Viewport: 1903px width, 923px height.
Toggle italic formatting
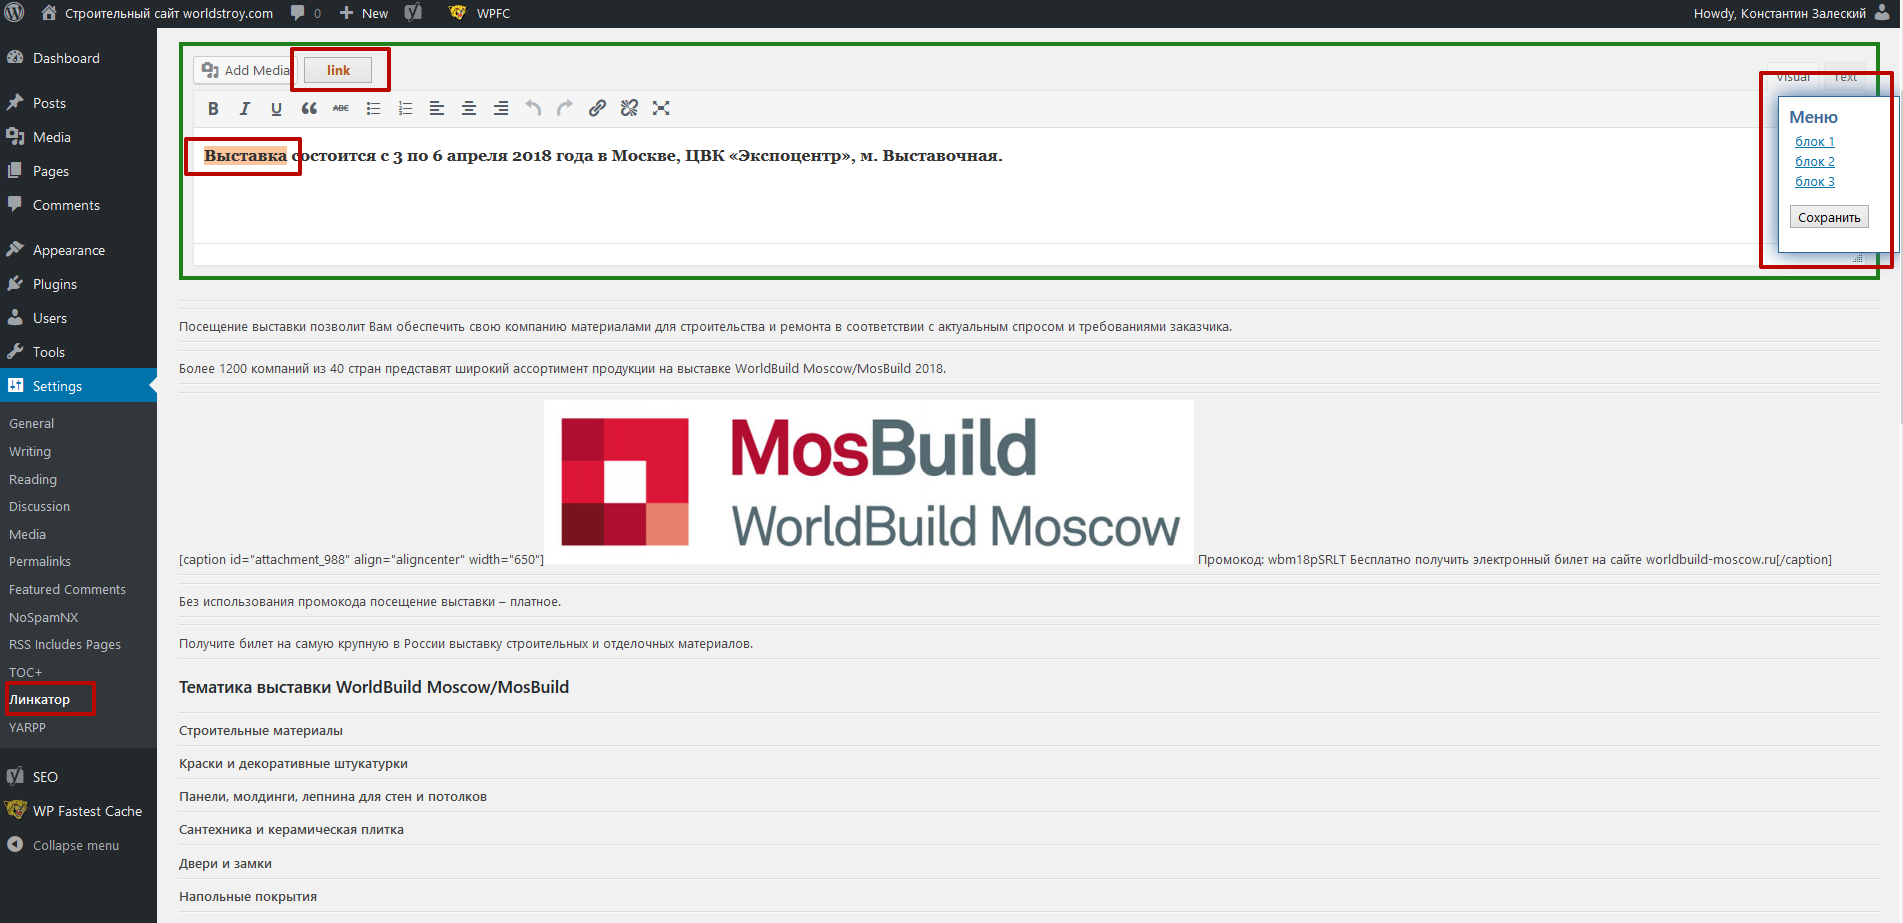245,108
